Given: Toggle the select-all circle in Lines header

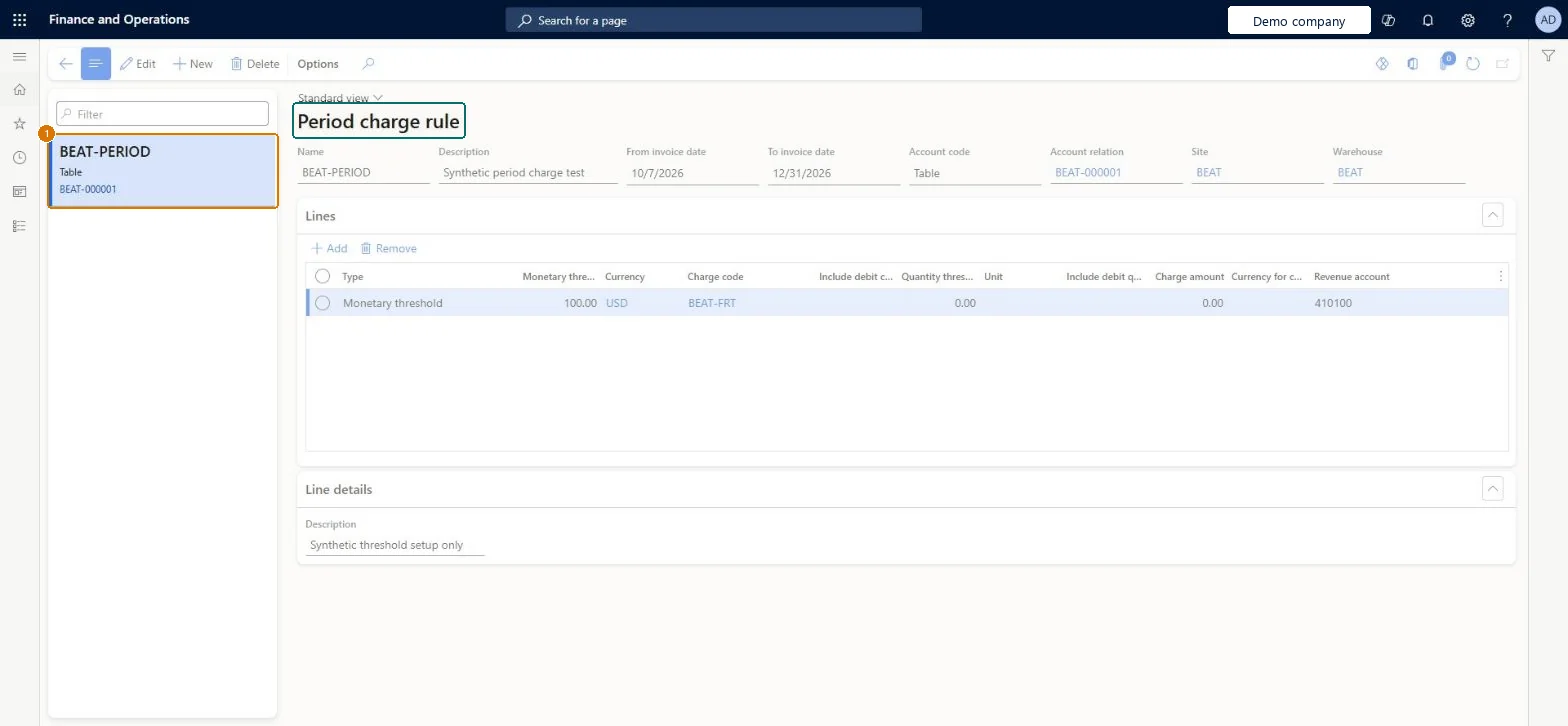Looking at the screenshot, I should [322, 276].
